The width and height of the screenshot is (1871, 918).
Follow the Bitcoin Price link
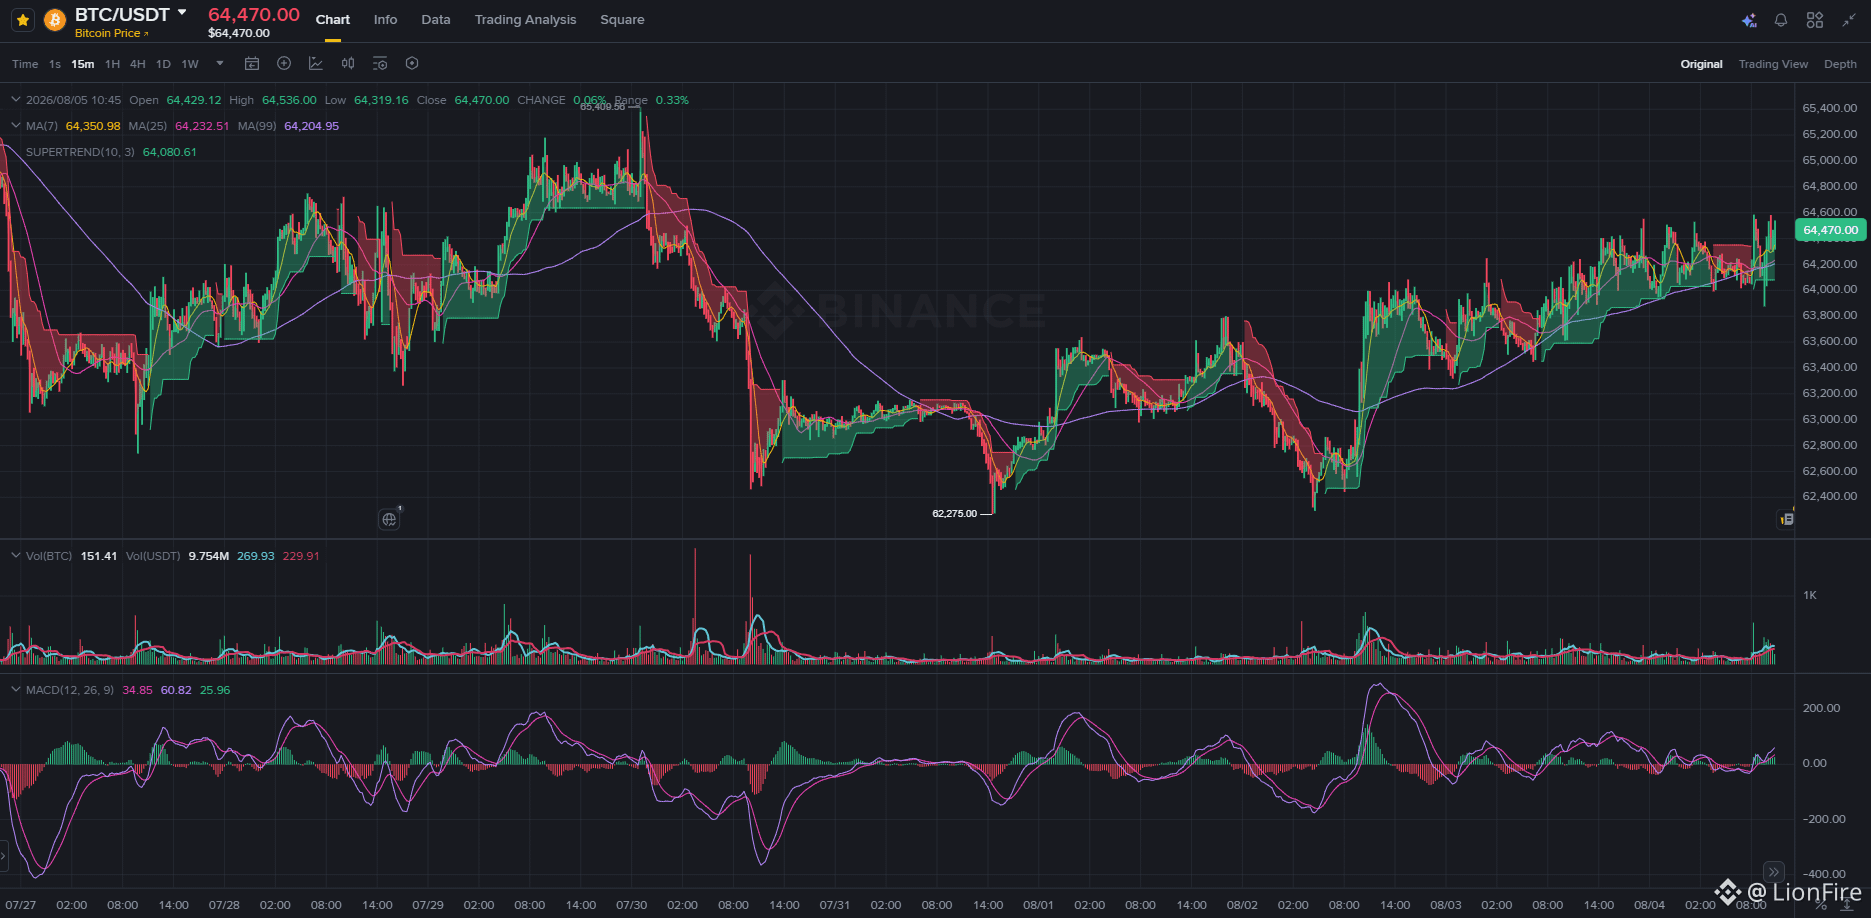click(111, 33)
